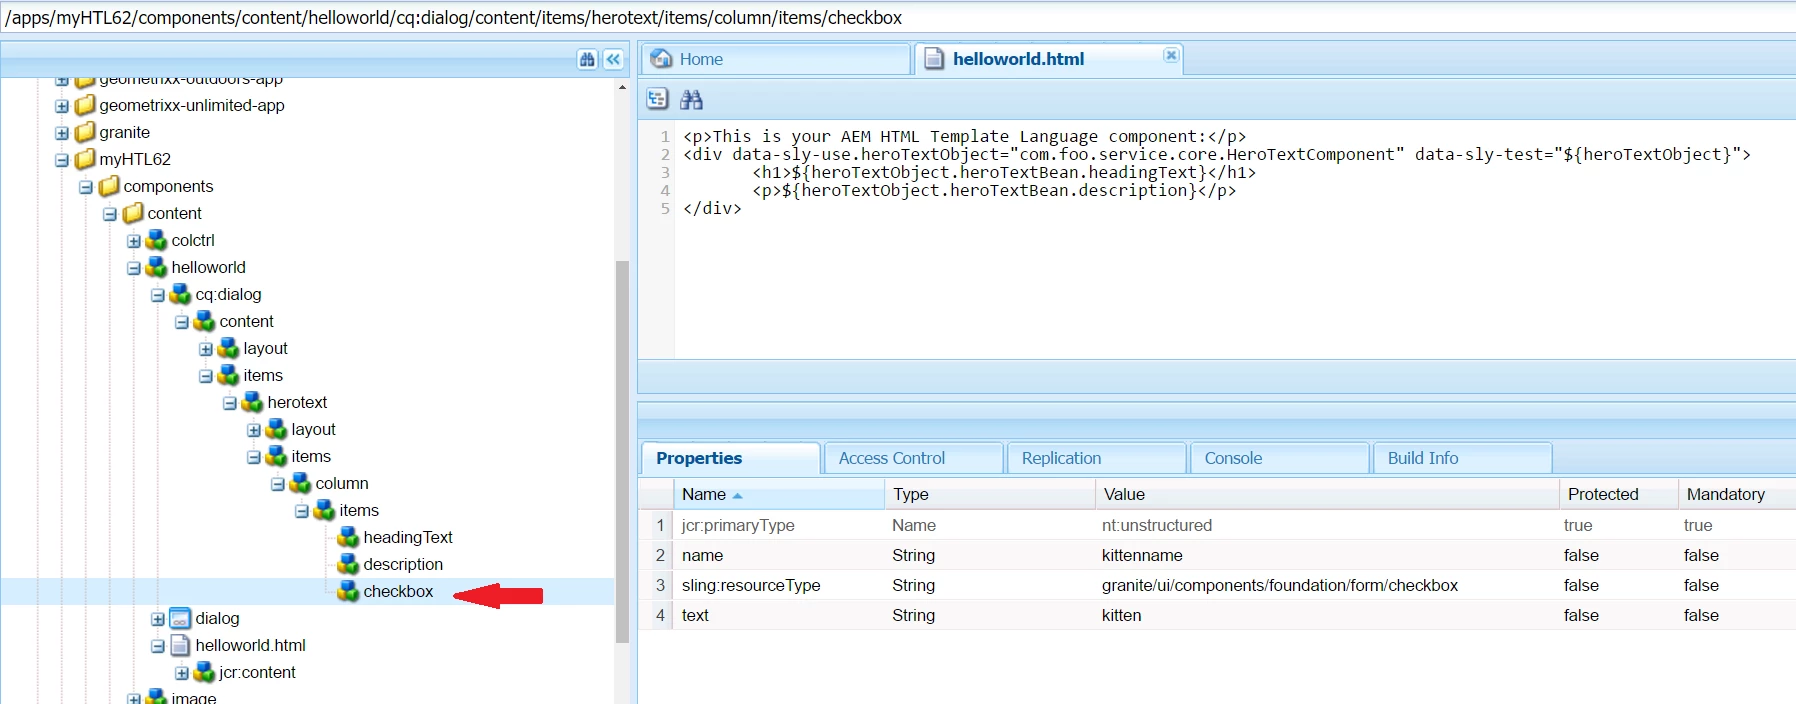Click the cq:dialog node icon
Screen dimensions: 1796x704
(x=180, y=294)
